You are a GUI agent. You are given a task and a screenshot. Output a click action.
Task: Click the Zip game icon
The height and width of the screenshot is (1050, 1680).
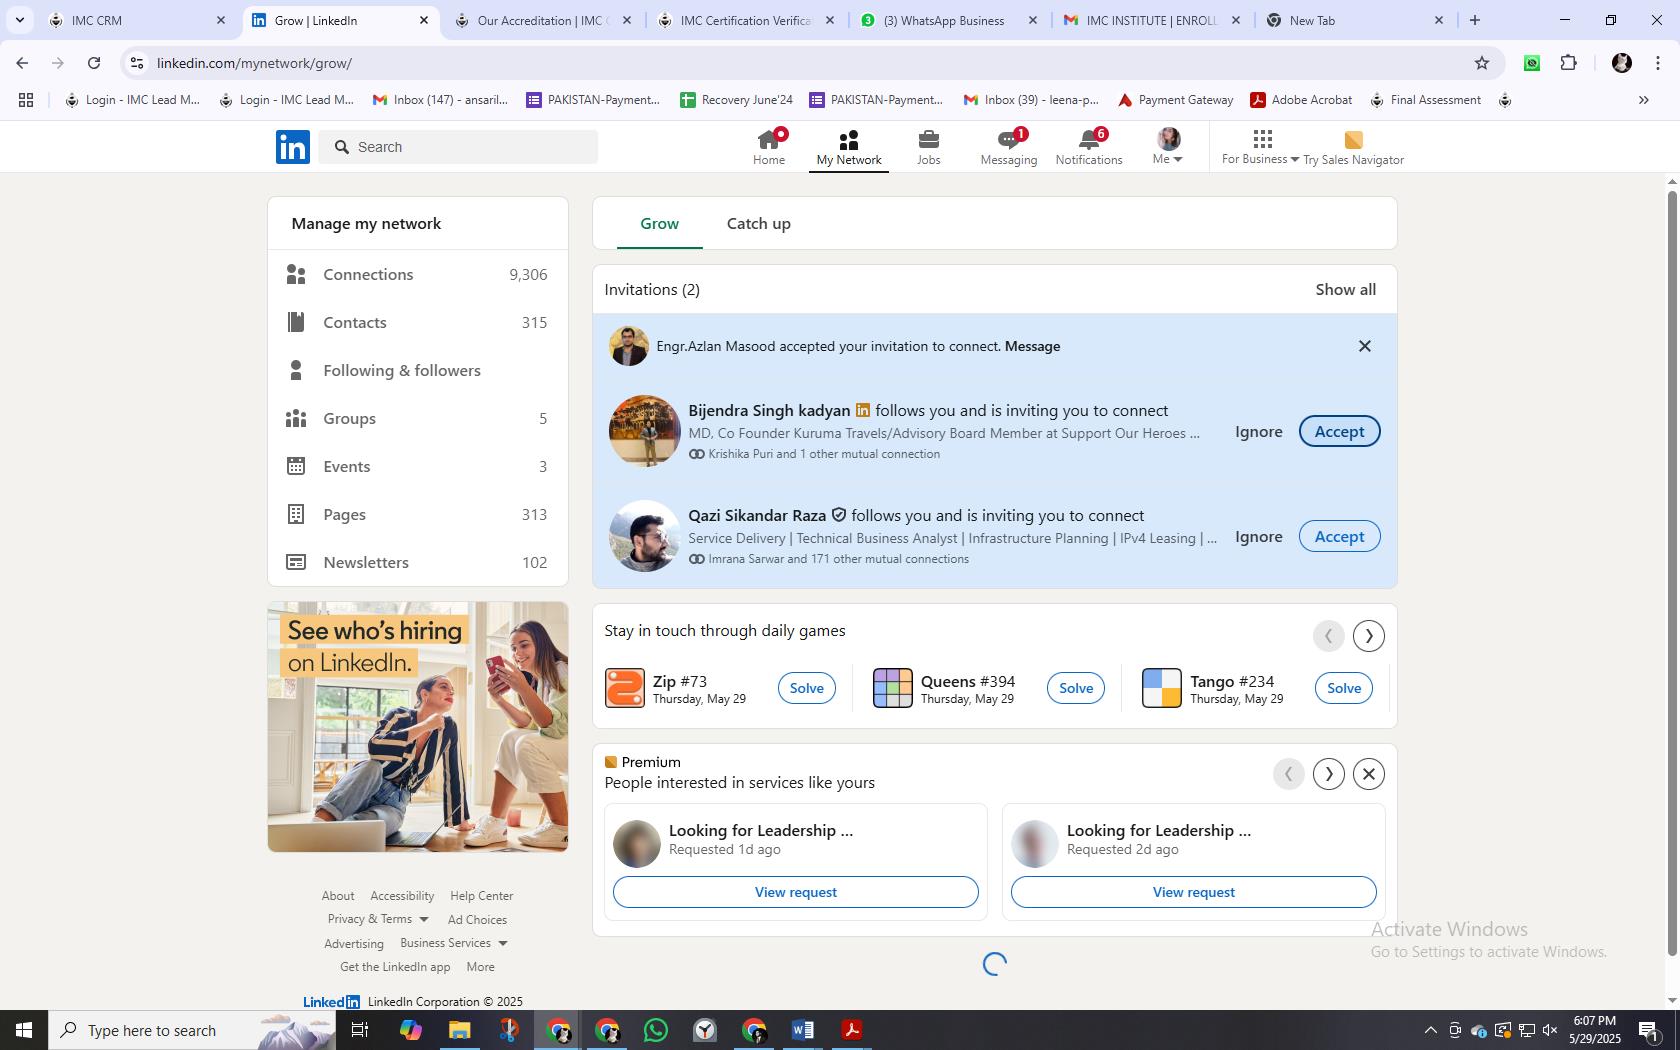625,688
